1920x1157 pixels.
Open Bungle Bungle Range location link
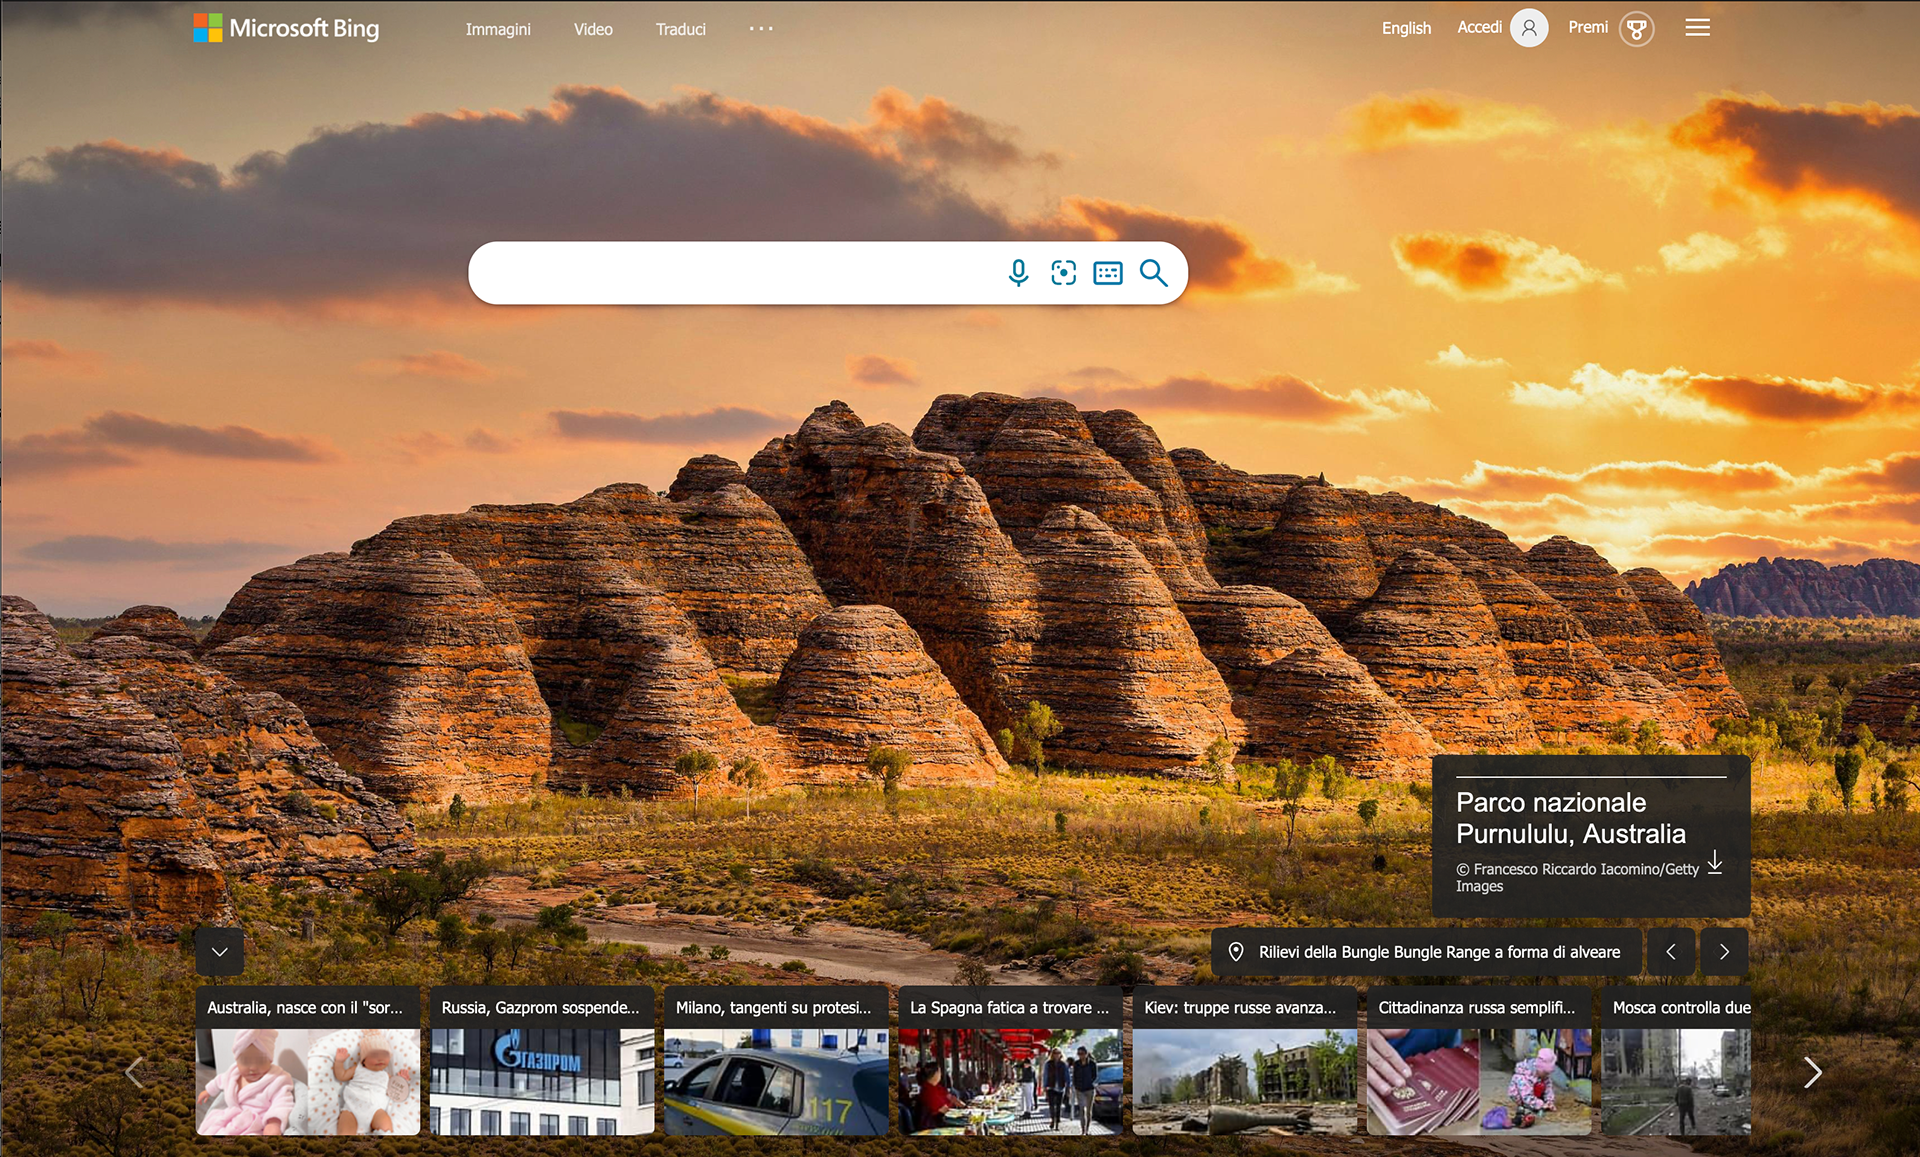point(1438,952)
